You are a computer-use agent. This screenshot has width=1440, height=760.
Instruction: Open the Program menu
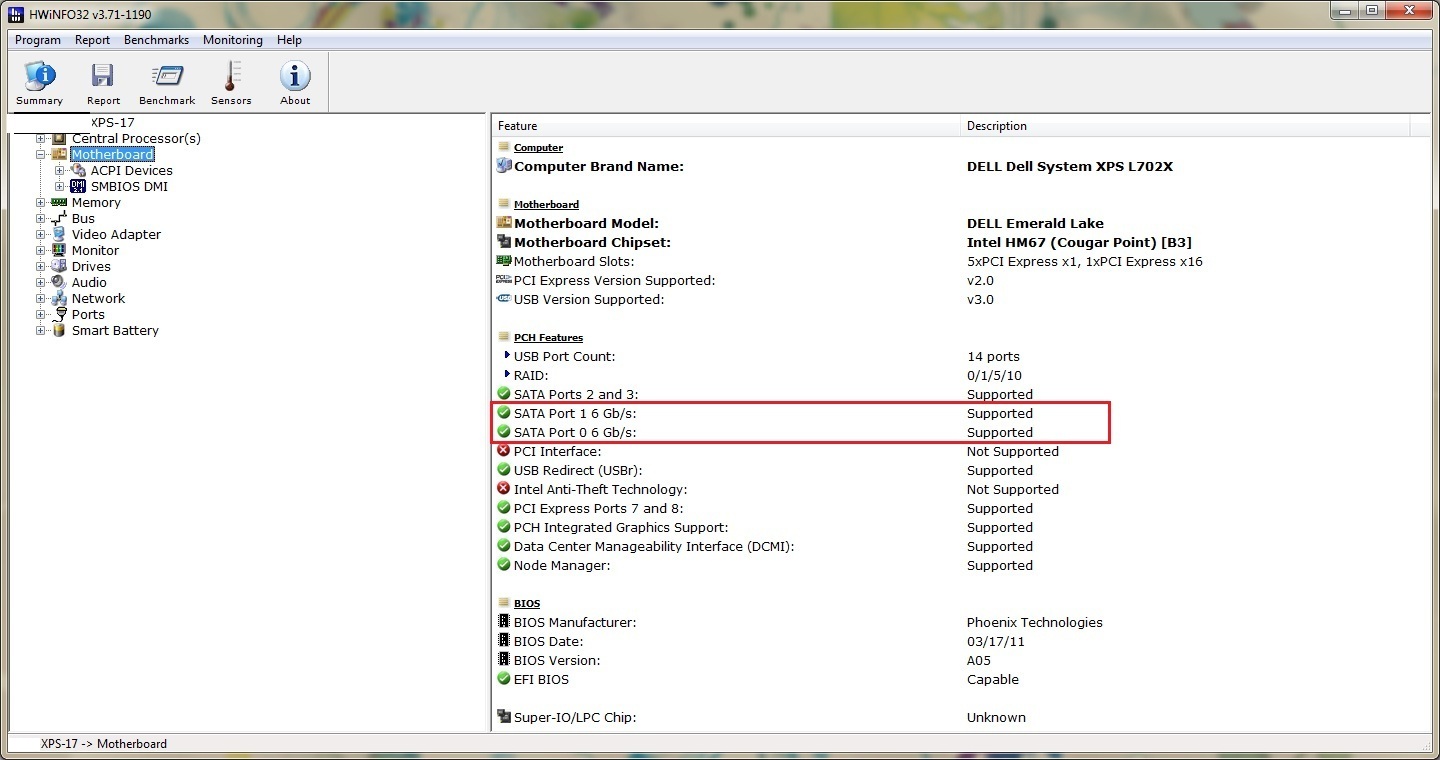point(38,40)
